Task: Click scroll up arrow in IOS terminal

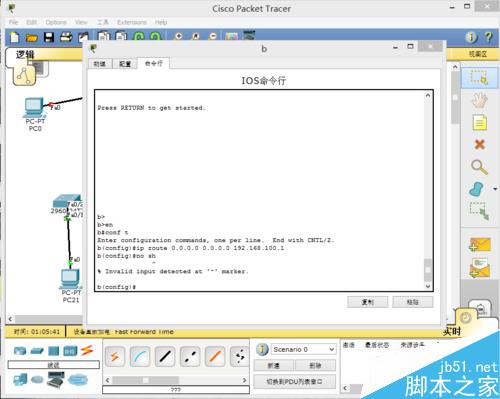Action: [x=428, y=96]
